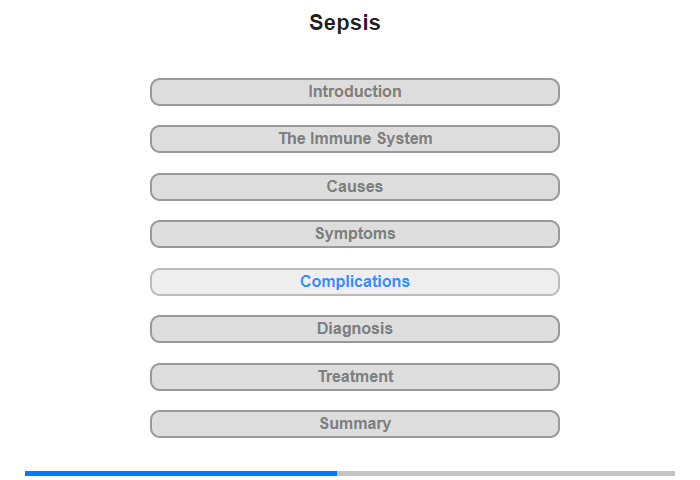
Task: Jump to the Summary section
Action: 355,424
